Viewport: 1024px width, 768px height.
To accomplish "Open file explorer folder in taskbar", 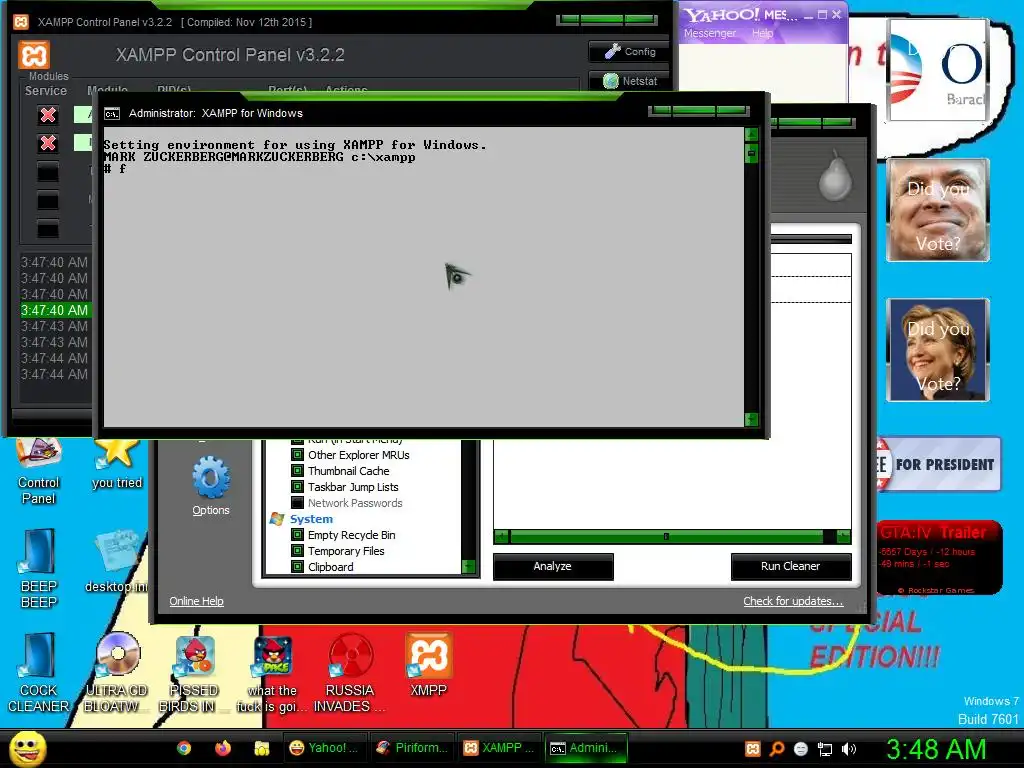I will pyautogui.click(x=262, y=748).
